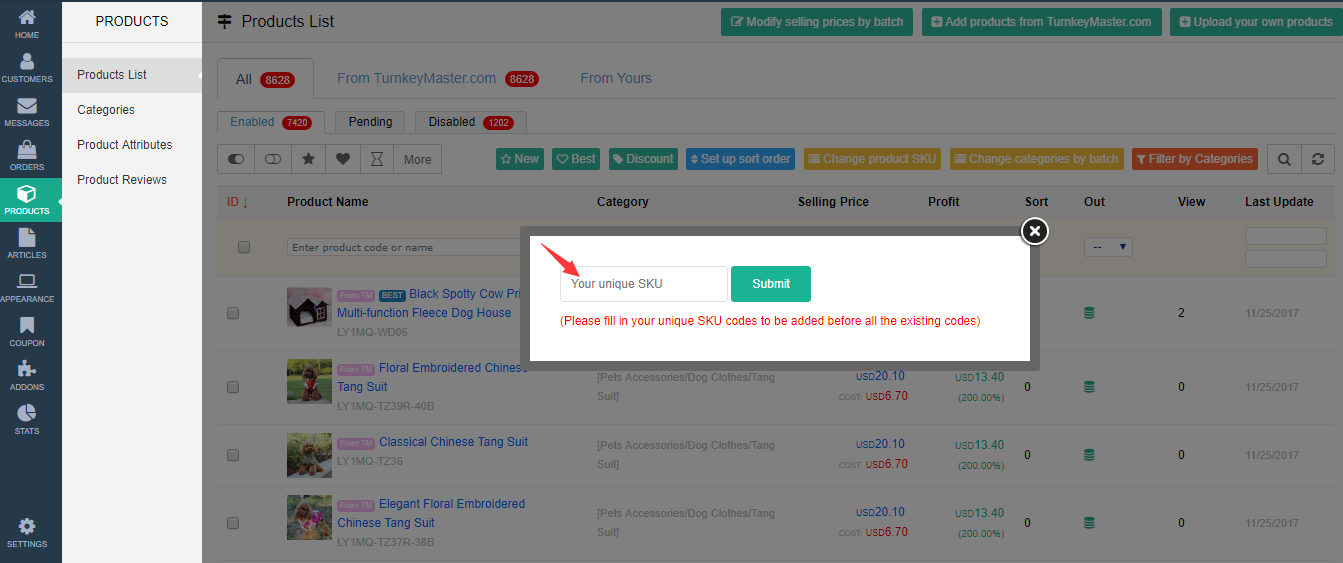Switch to the Disabled tab
Screen dimensions: 1343x563
point(469,122)
